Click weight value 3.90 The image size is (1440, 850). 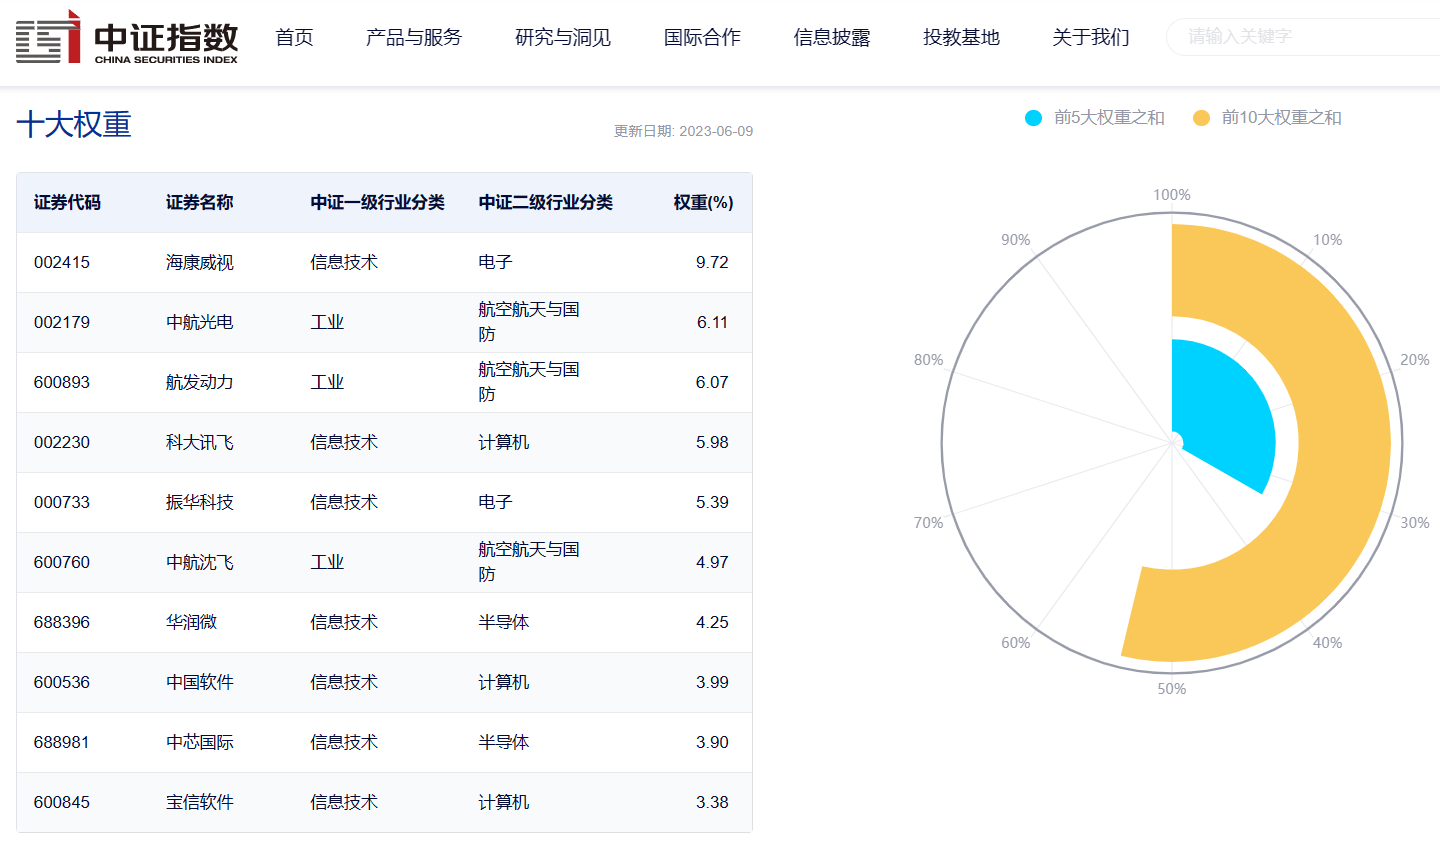click(x=712, y=742)
